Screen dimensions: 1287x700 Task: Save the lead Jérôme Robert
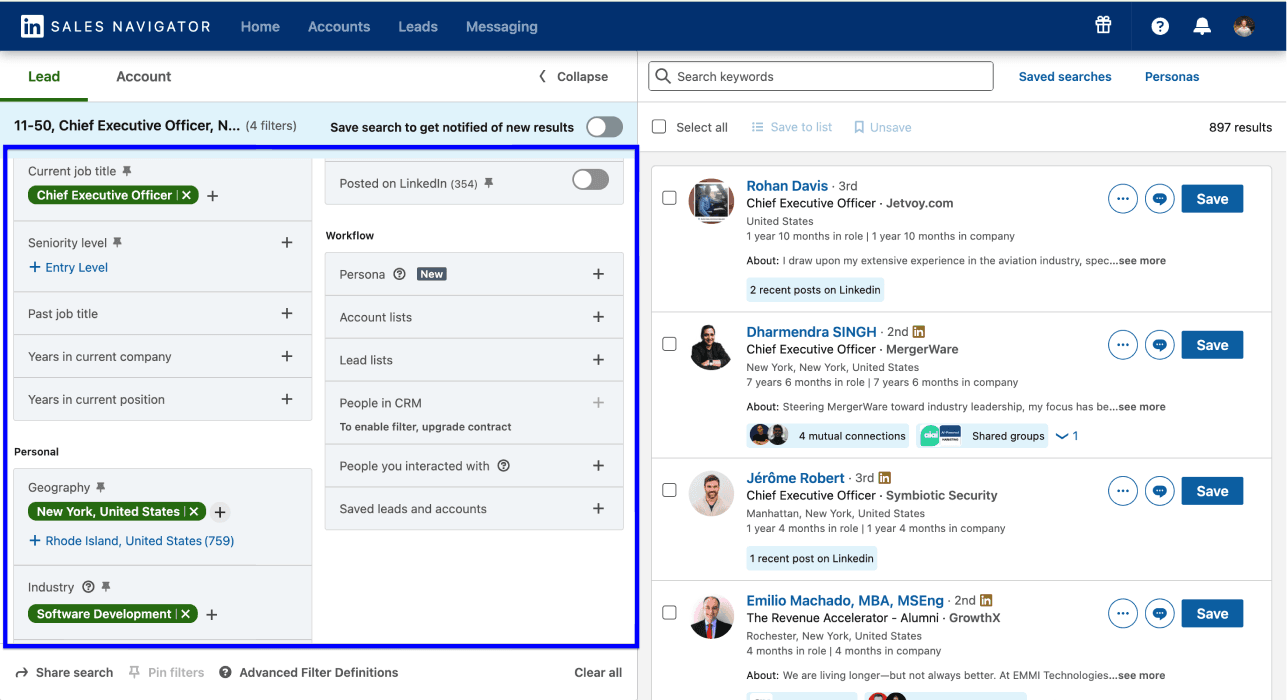pyautogui.click(x=1211, y=490)
